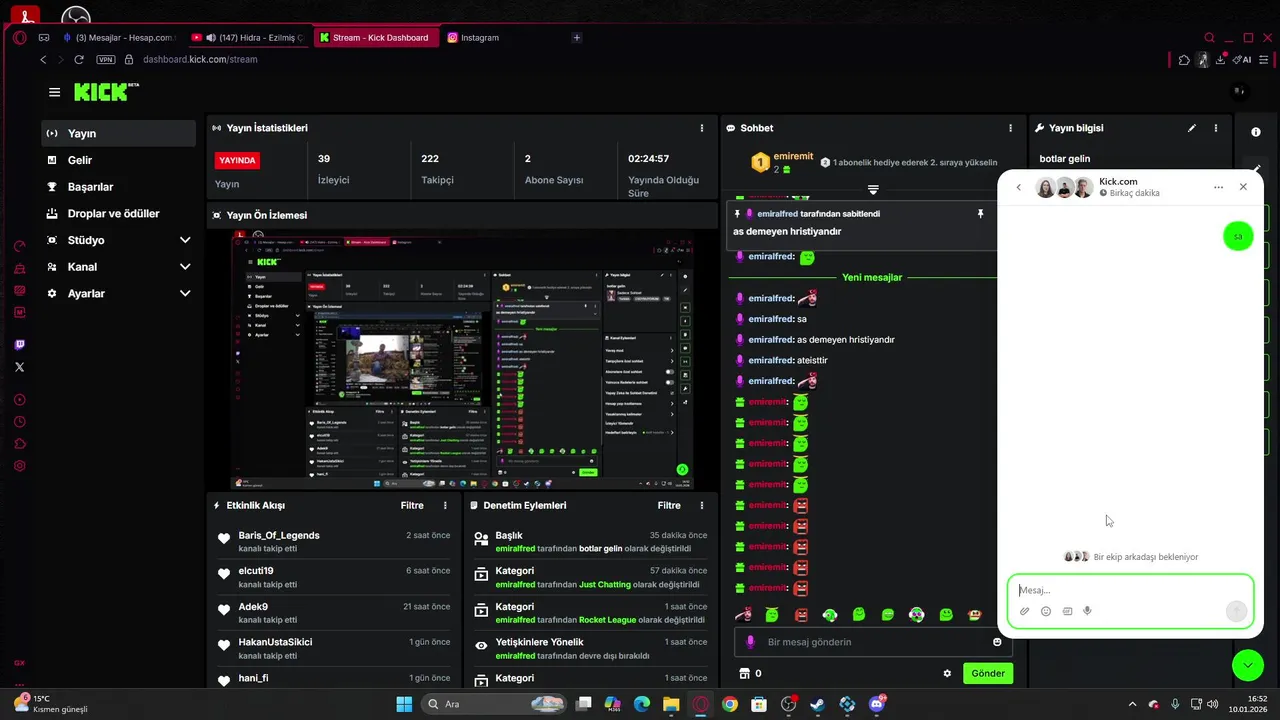Open Windows Start menu
This screenshot has height=720, width=1280.
click(404, 704)
